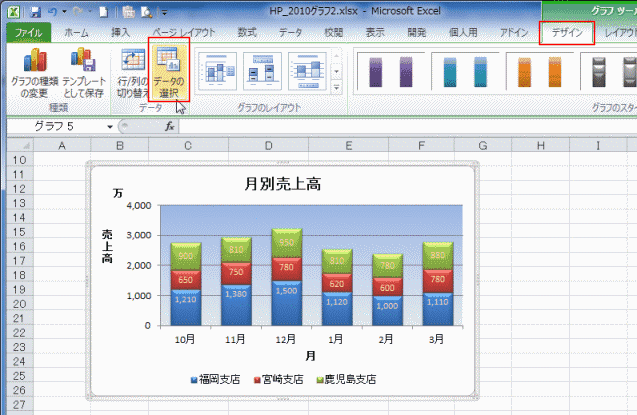Click the chart title 月別売上高
The height and width of the screenshot is (415, 637).
coord(283,184)
